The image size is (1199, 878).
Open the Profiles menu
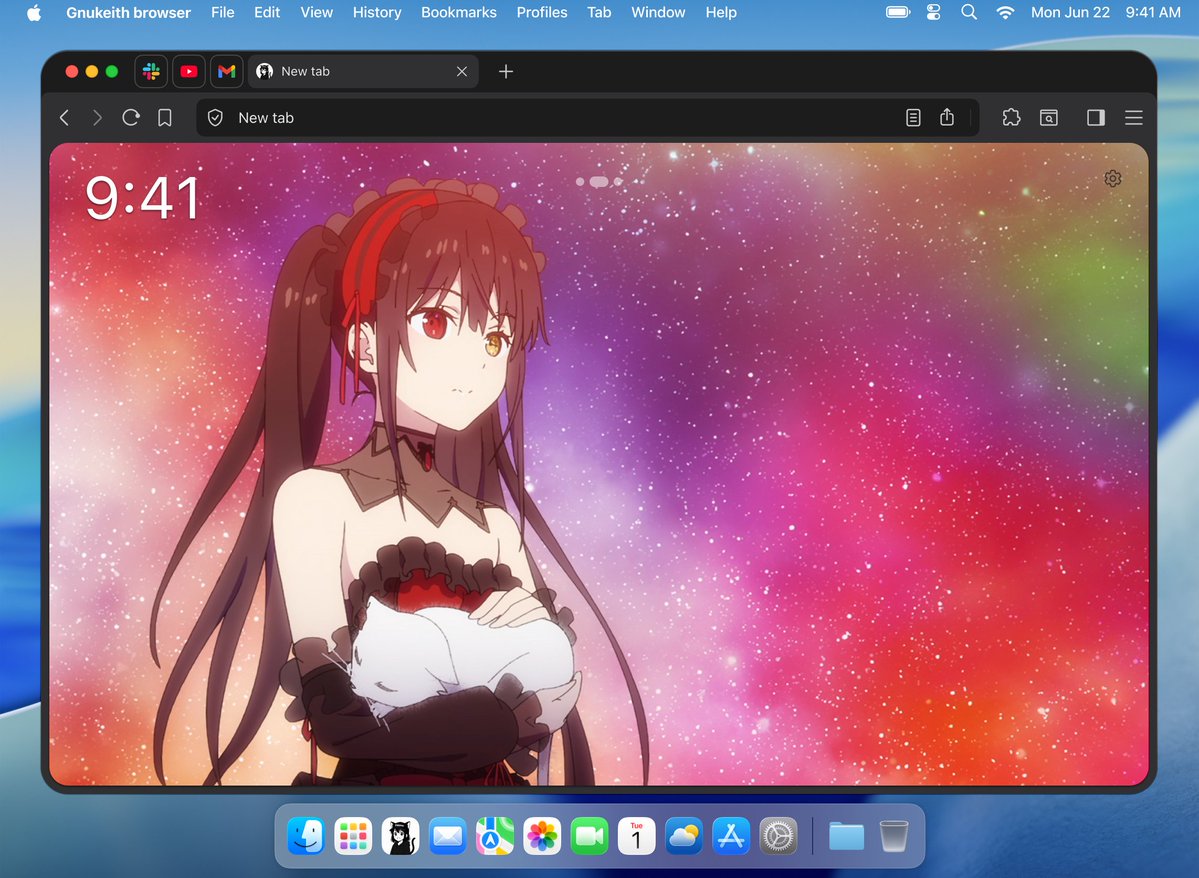pos(542,12)
